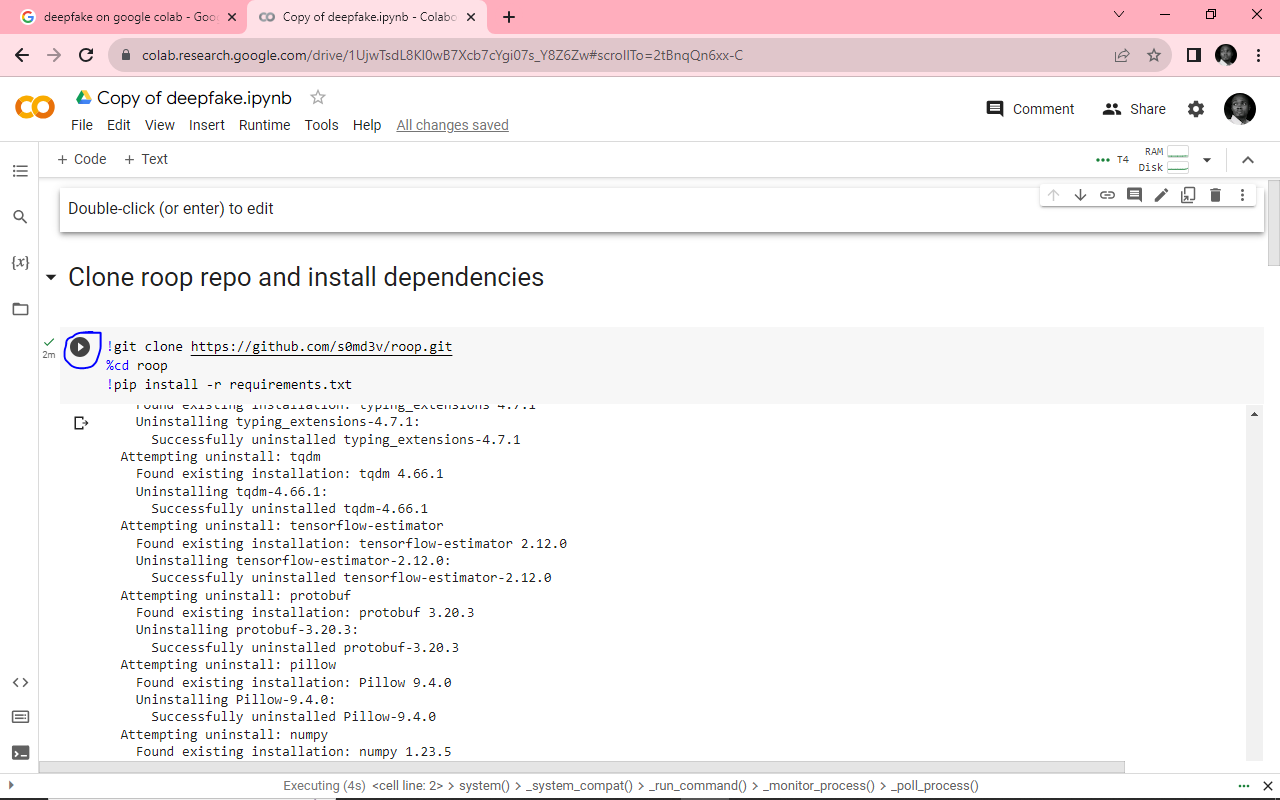The height and width of the screenshot is (800, 1280).
Task: Run the git clone code cell
Action: tap(80, 348)
